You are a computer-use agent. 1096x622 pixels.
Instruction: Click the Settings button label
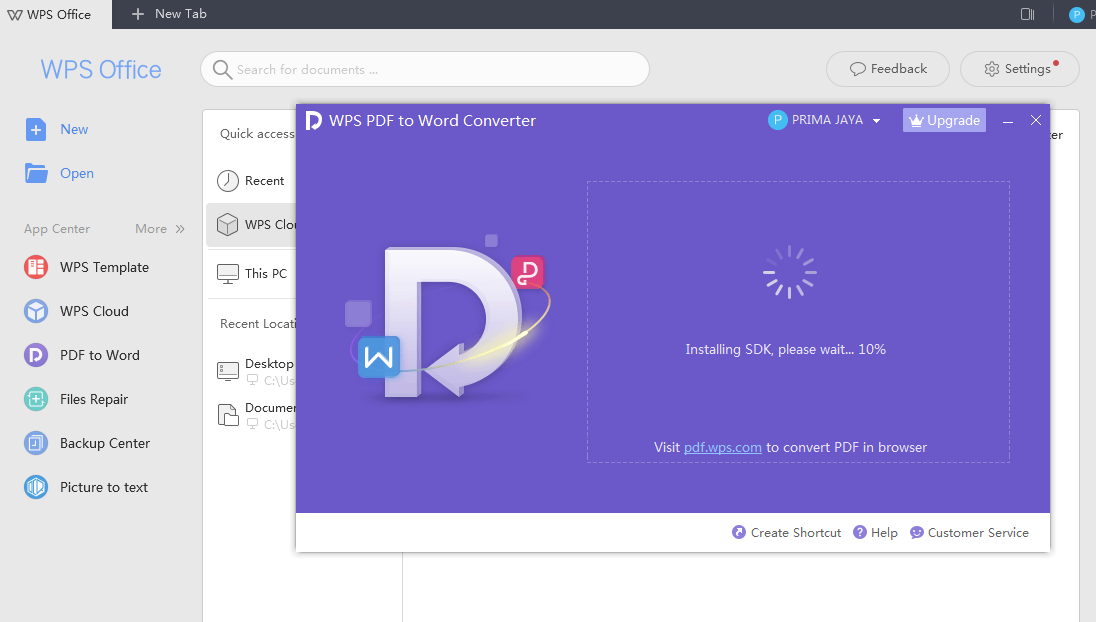1028,69
